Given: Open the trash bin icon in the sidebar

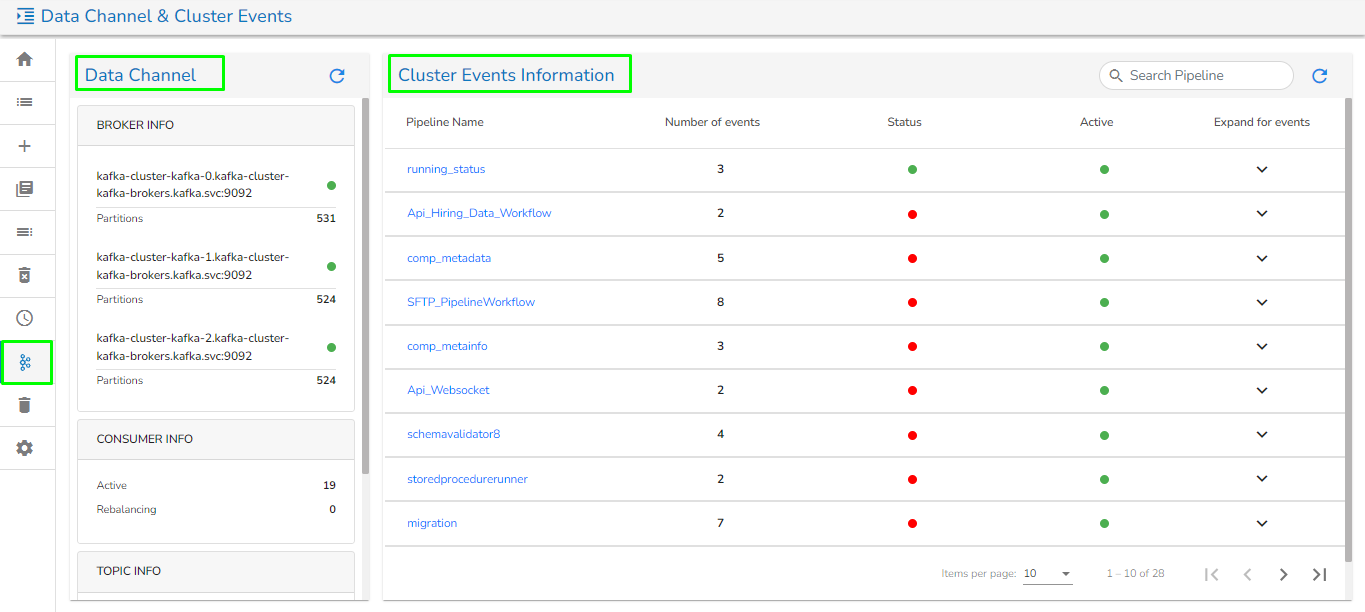Looking at the screenshot, I should 25,405.
